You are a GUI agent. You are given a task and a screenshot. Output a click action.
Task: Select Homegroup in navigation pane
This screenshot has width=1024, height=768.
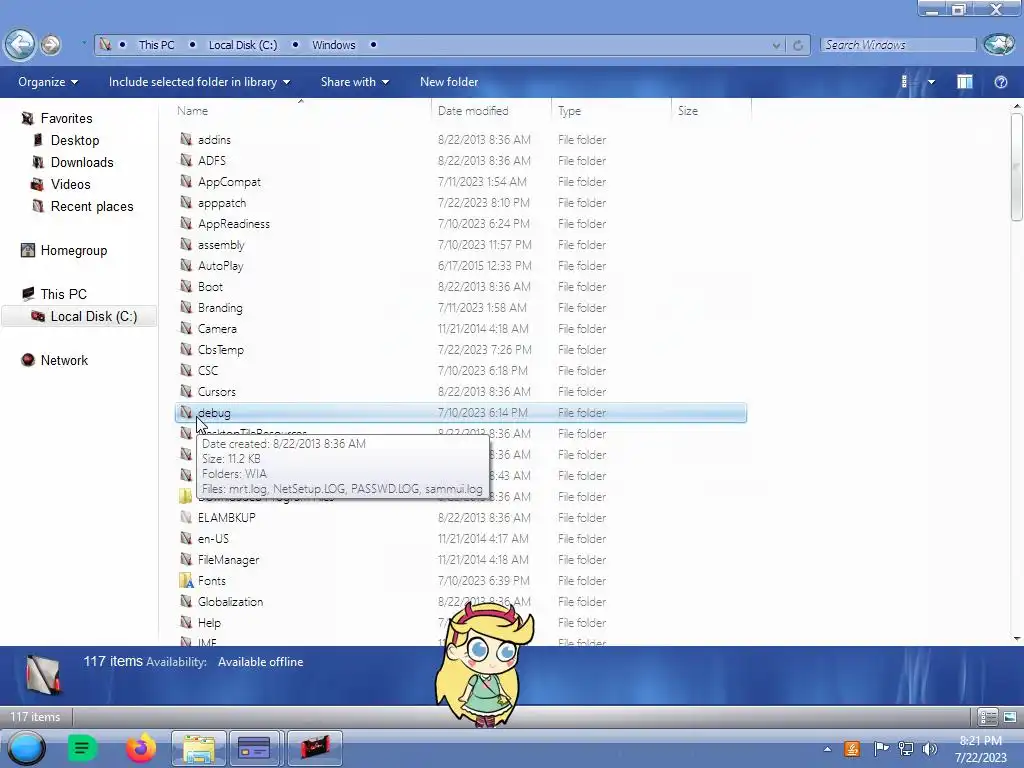click(x=73, y=250)
